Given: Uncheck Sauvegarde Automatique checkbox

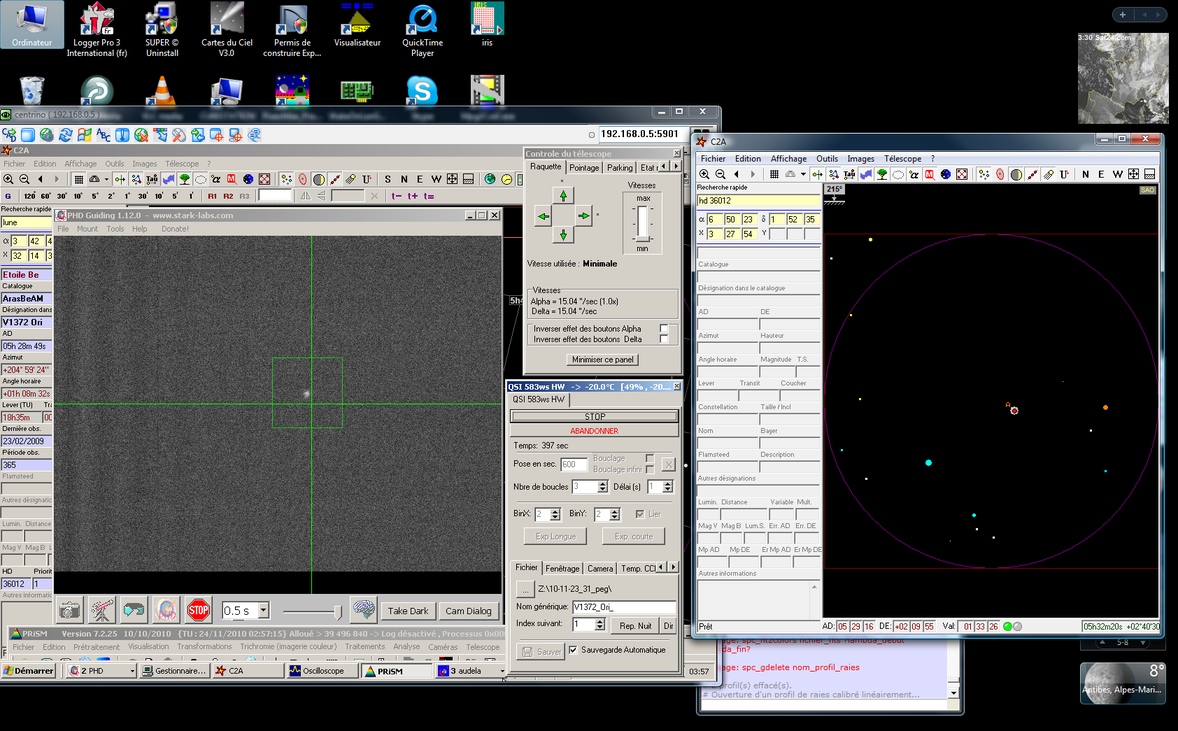Looking at the screenshot, I should (573, 650).
